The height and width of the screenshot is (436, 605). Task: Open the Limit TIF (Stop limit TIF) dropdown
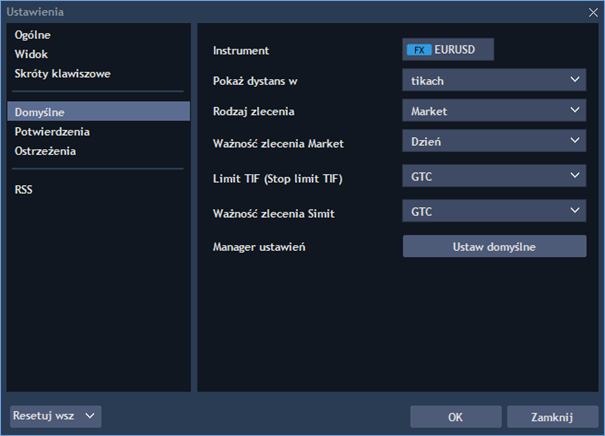494,176
